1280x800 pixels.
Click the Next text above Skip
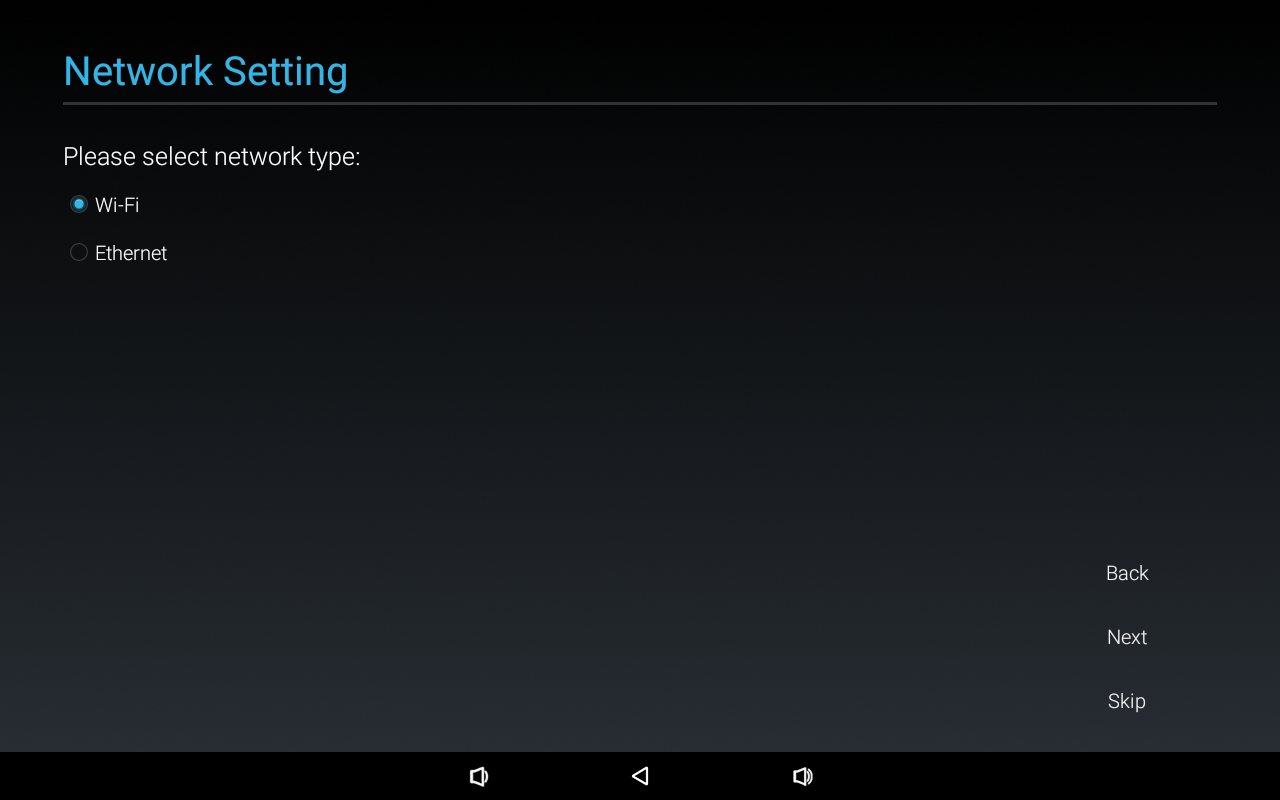(1127, 637)
